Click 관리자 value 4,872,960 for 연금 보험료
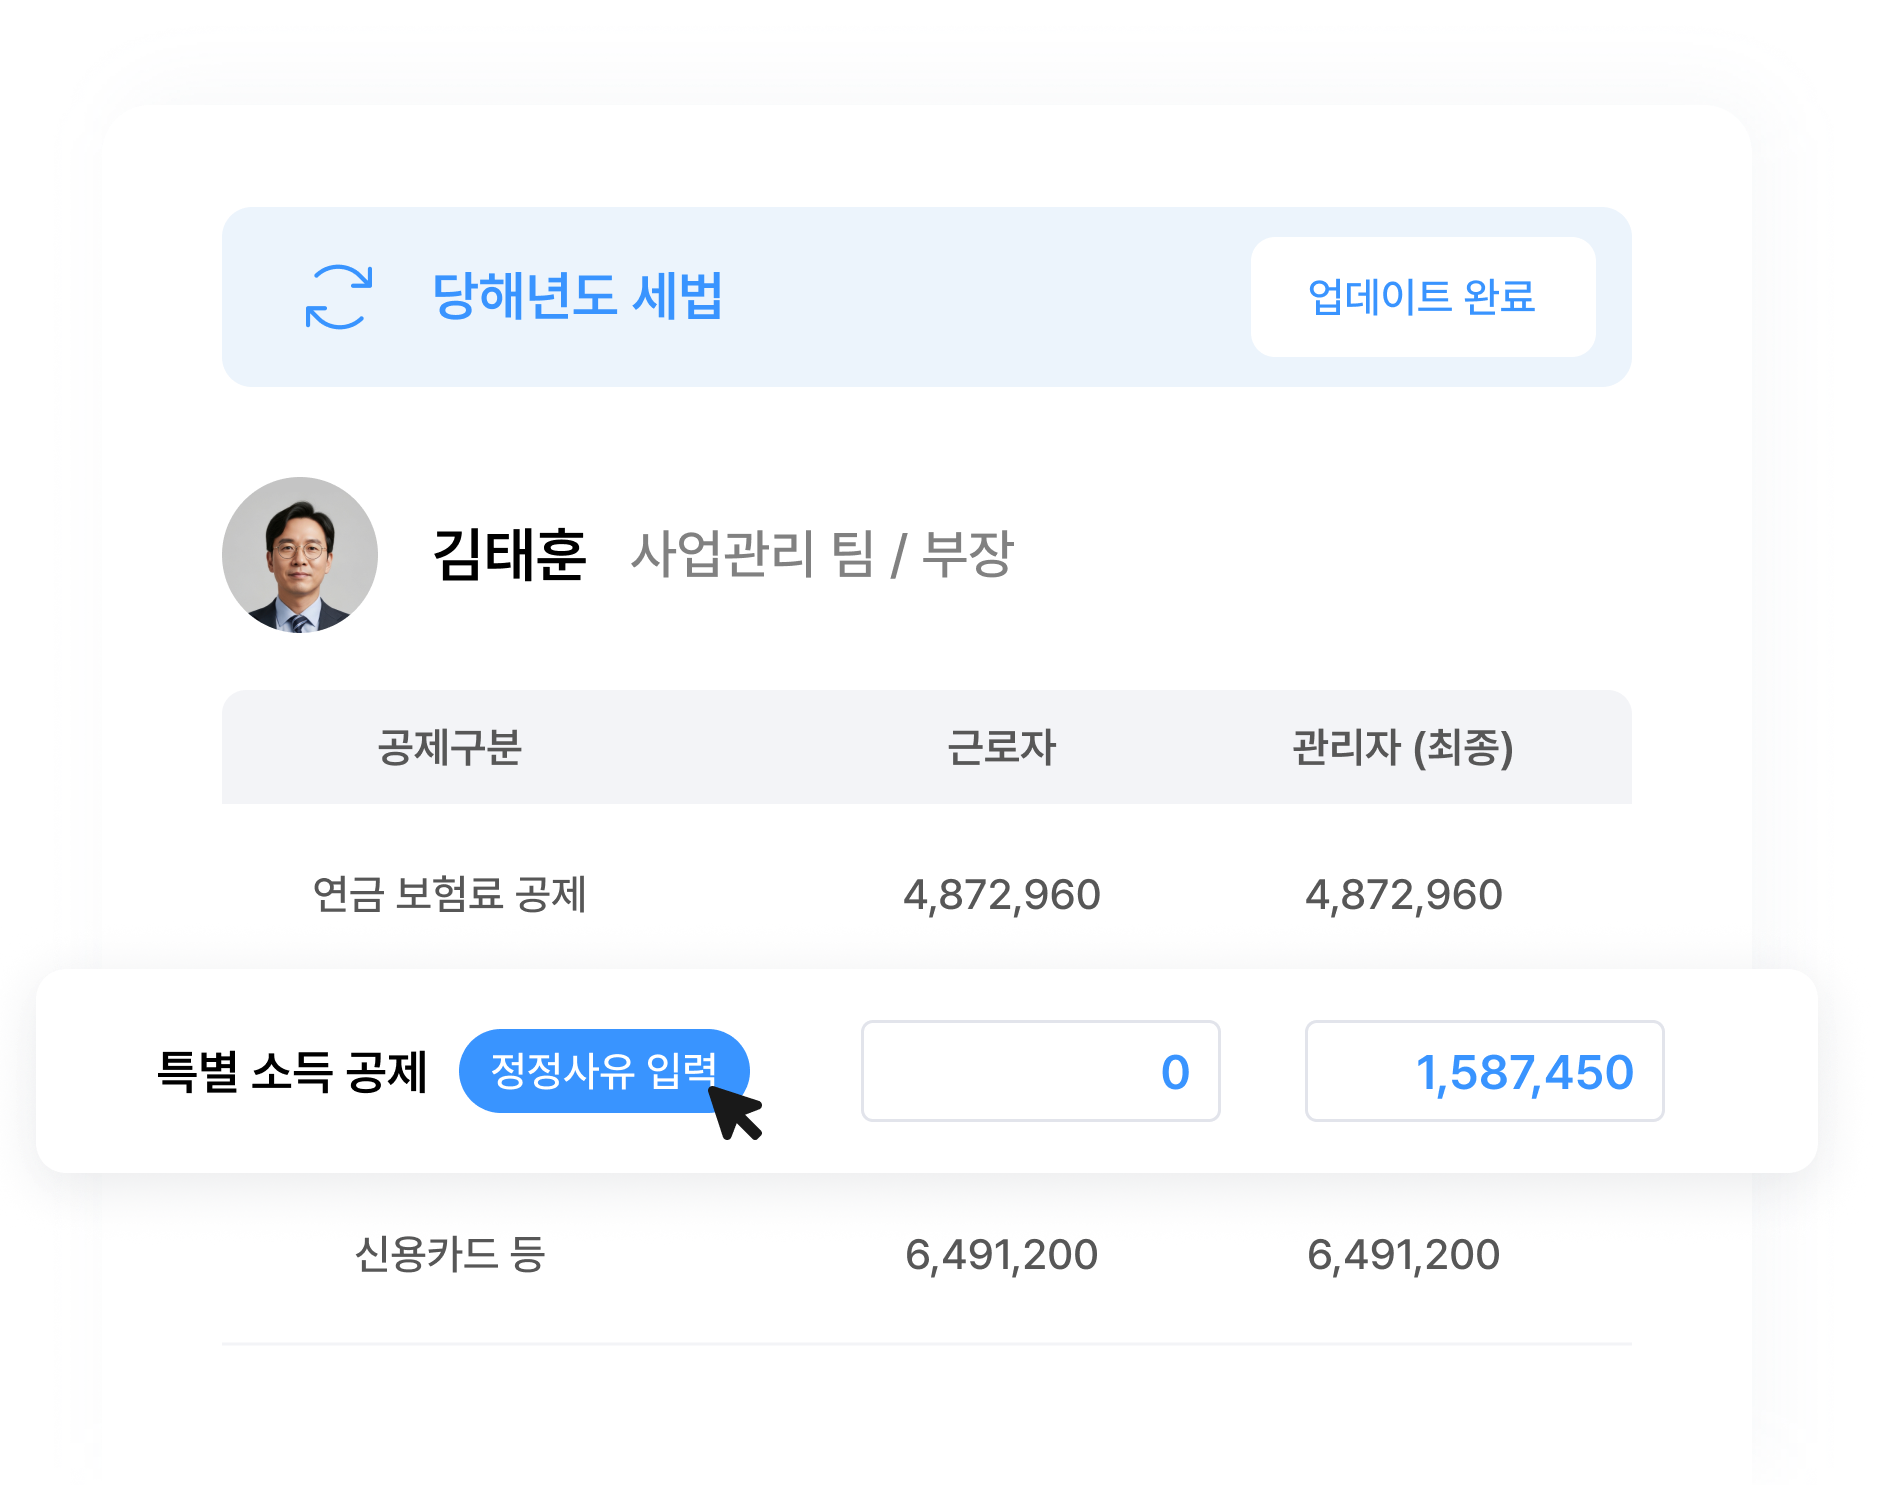1878x1485 pixels. click(x=1403, y=894)
